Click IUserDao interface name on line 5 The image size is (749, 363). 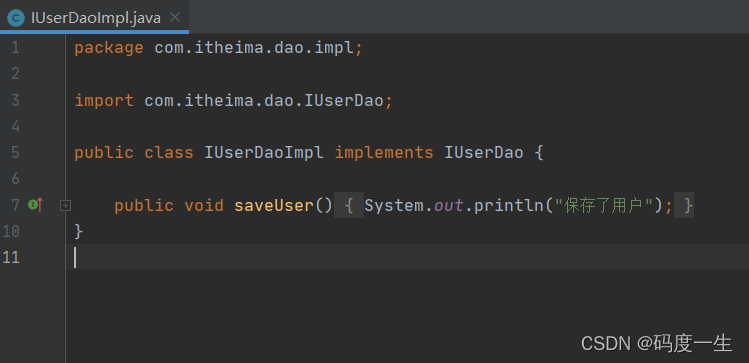tap(484, 153)
